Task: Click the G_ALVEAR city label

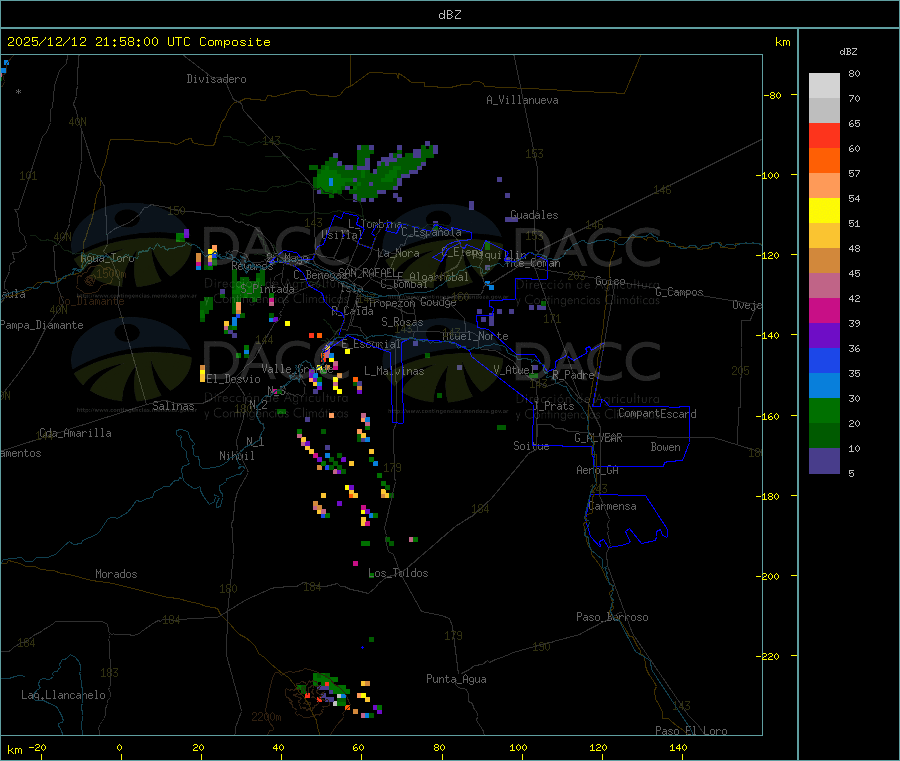Action: pyautogui.click(x=598, y=437)
